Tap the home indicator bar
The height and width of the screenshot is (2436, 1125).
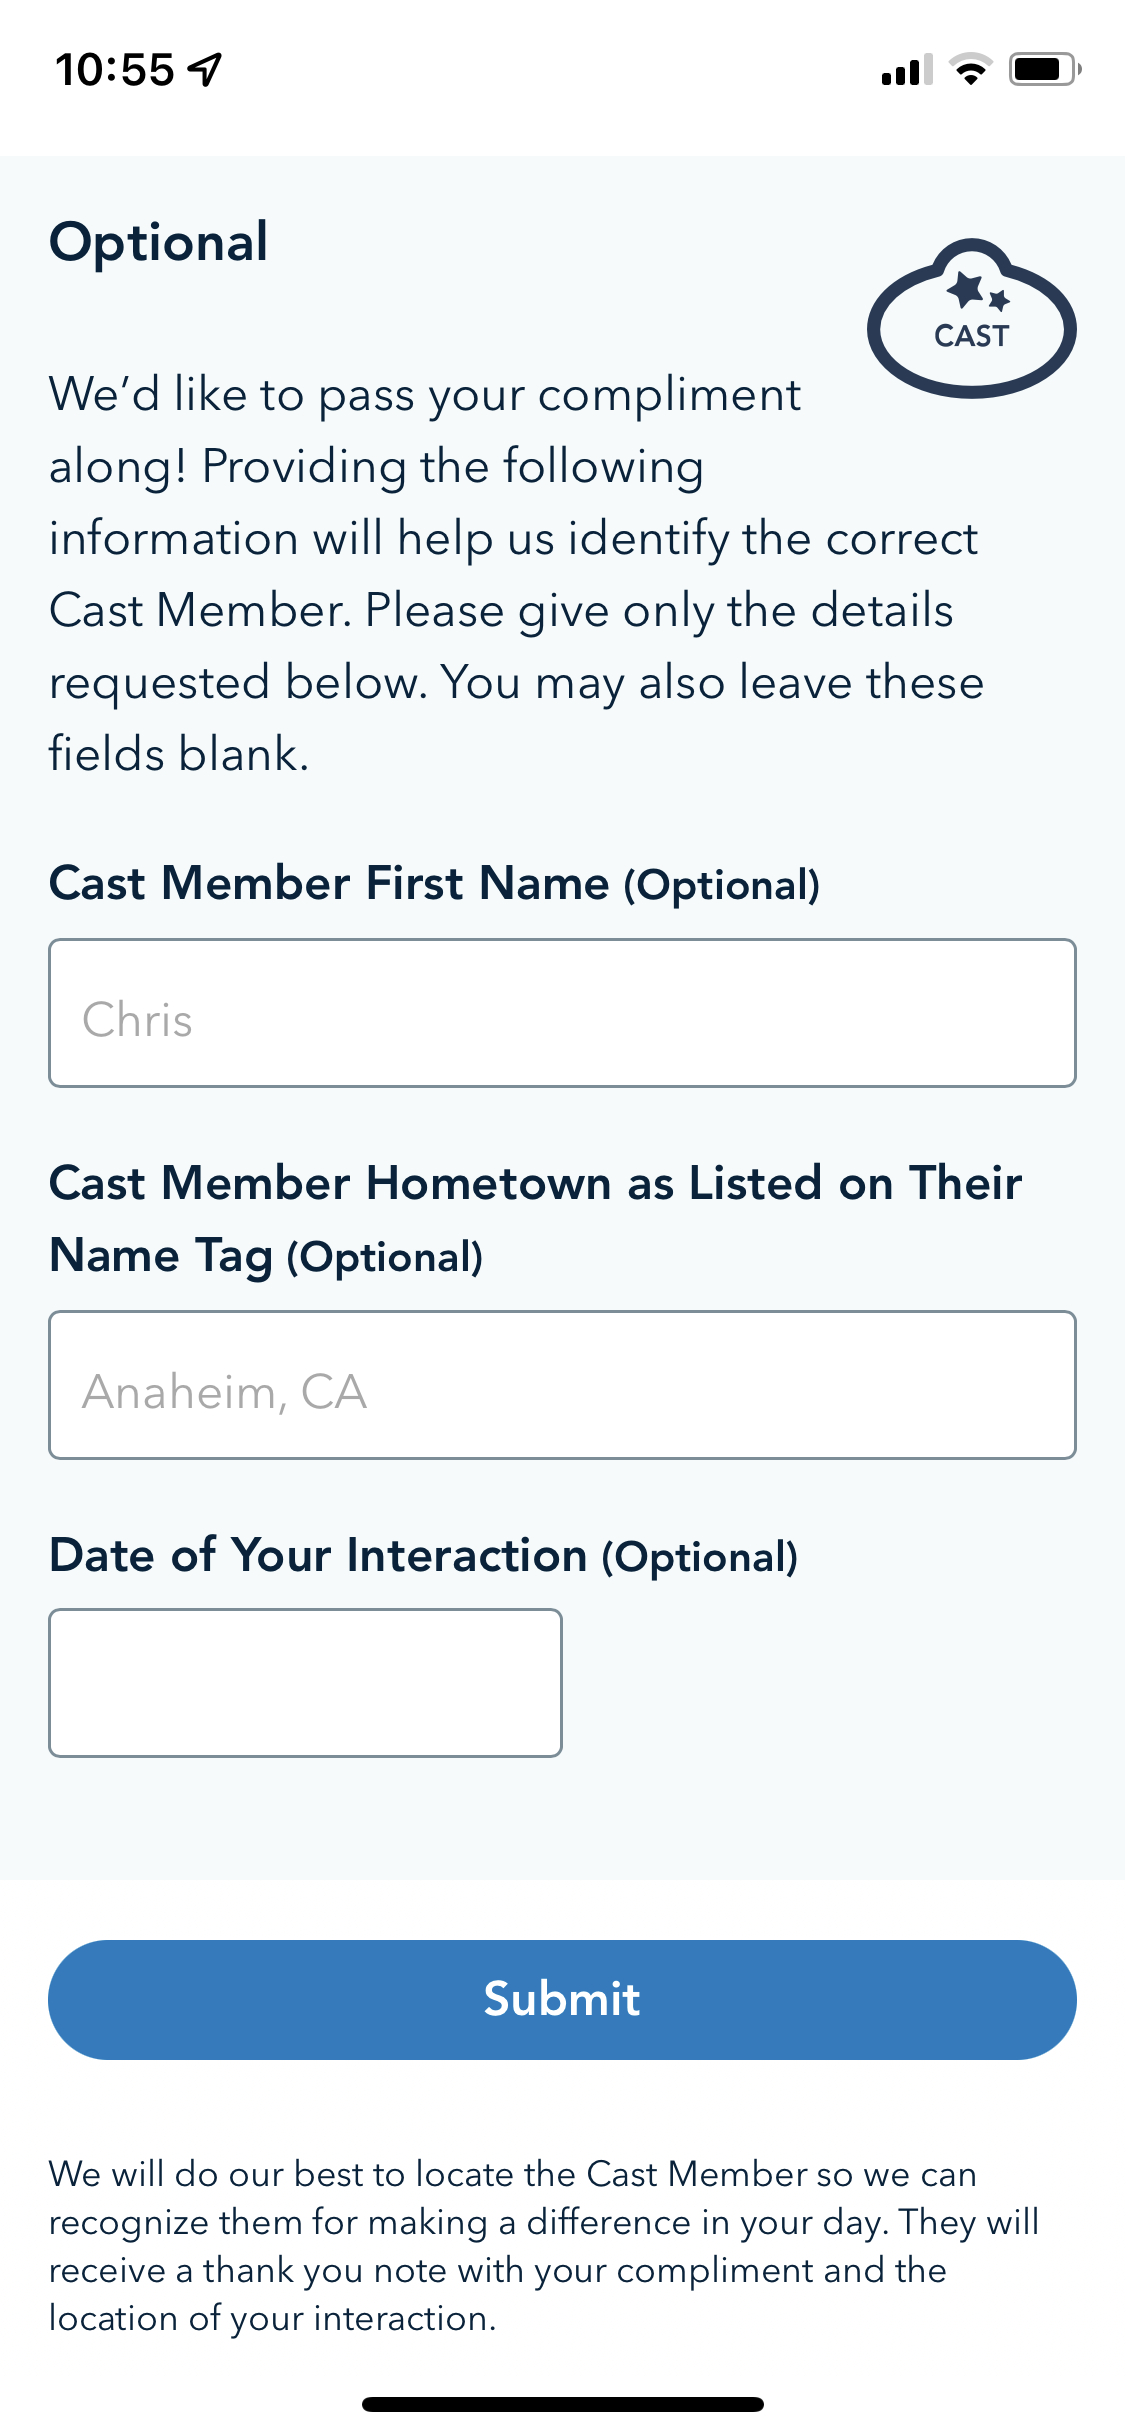(562, 2404)
